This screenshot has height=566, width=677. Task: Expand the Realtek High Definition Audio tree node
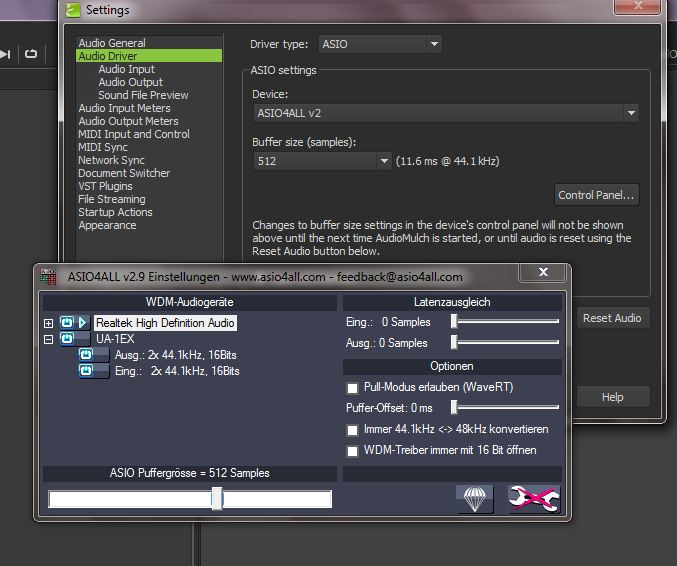pos(48,323)
